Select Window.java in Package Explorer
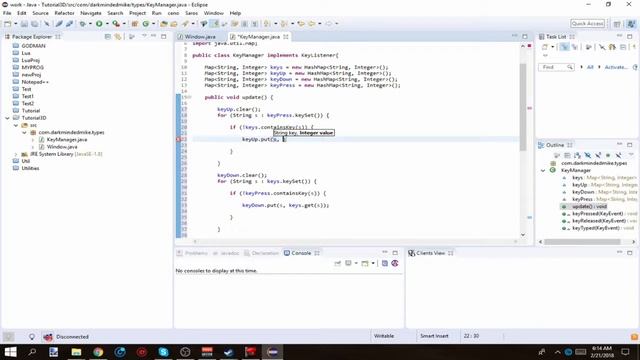Image resolution: width=640 pixels, height=360 pixels. [x=62, y=147]
